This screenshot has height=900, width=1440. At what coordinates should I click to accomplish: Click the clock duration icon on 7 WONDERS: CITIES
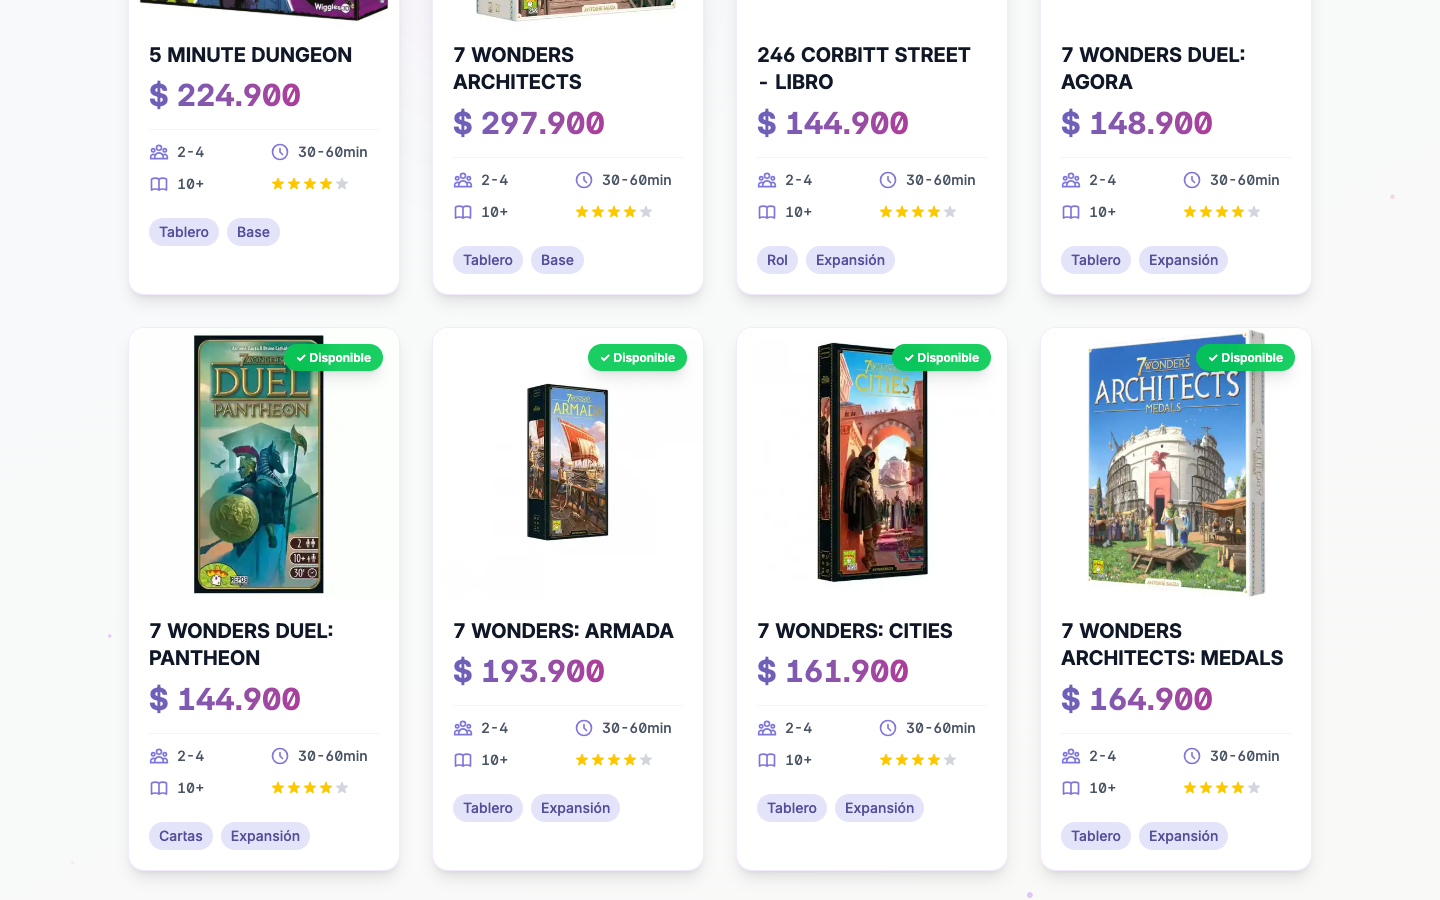pos(886,728)
